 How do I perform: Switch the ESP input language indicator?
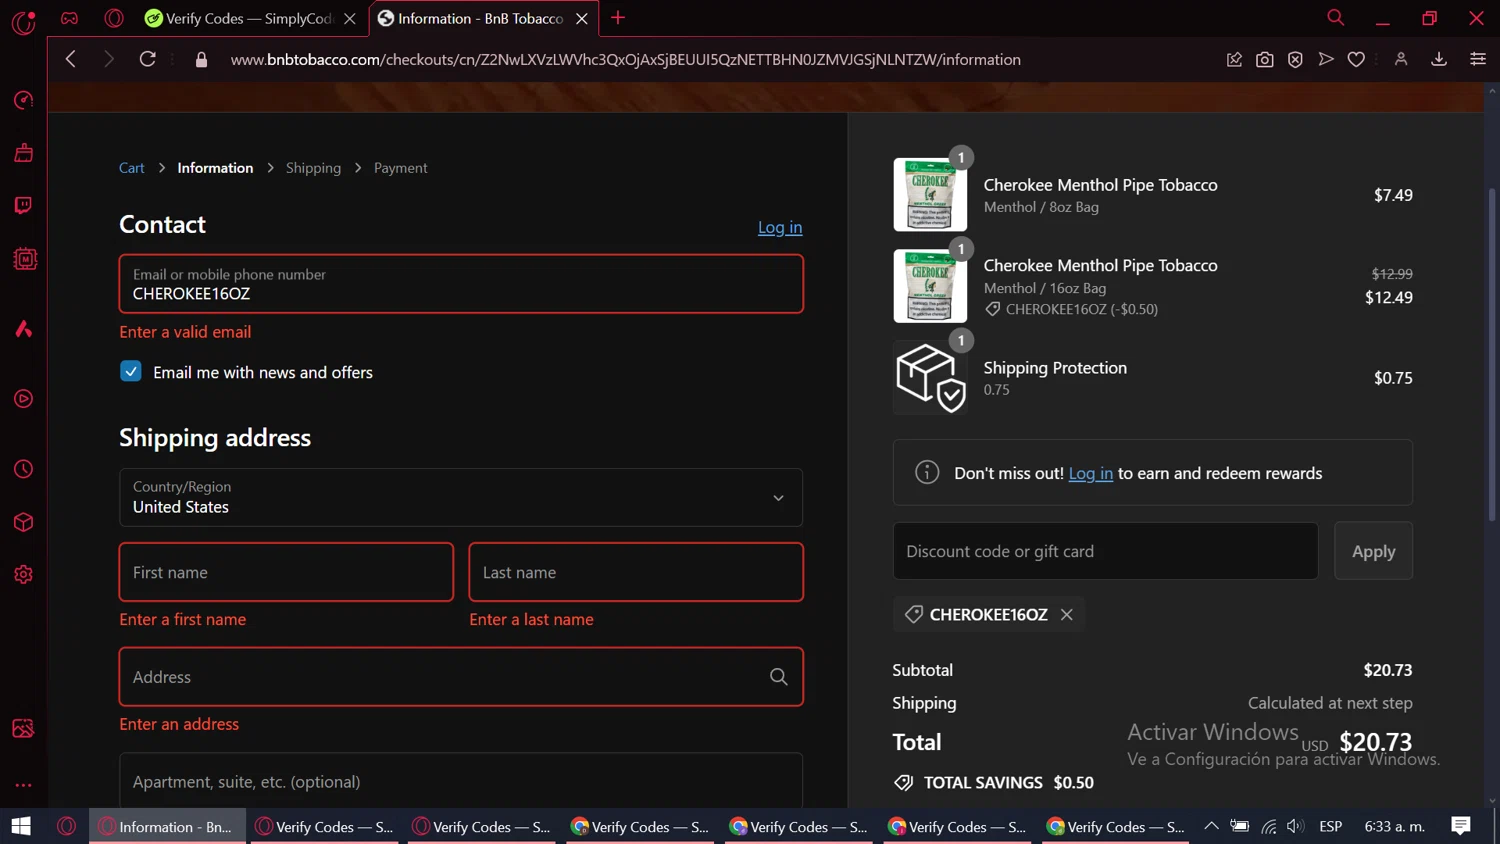pos(1330,826)
